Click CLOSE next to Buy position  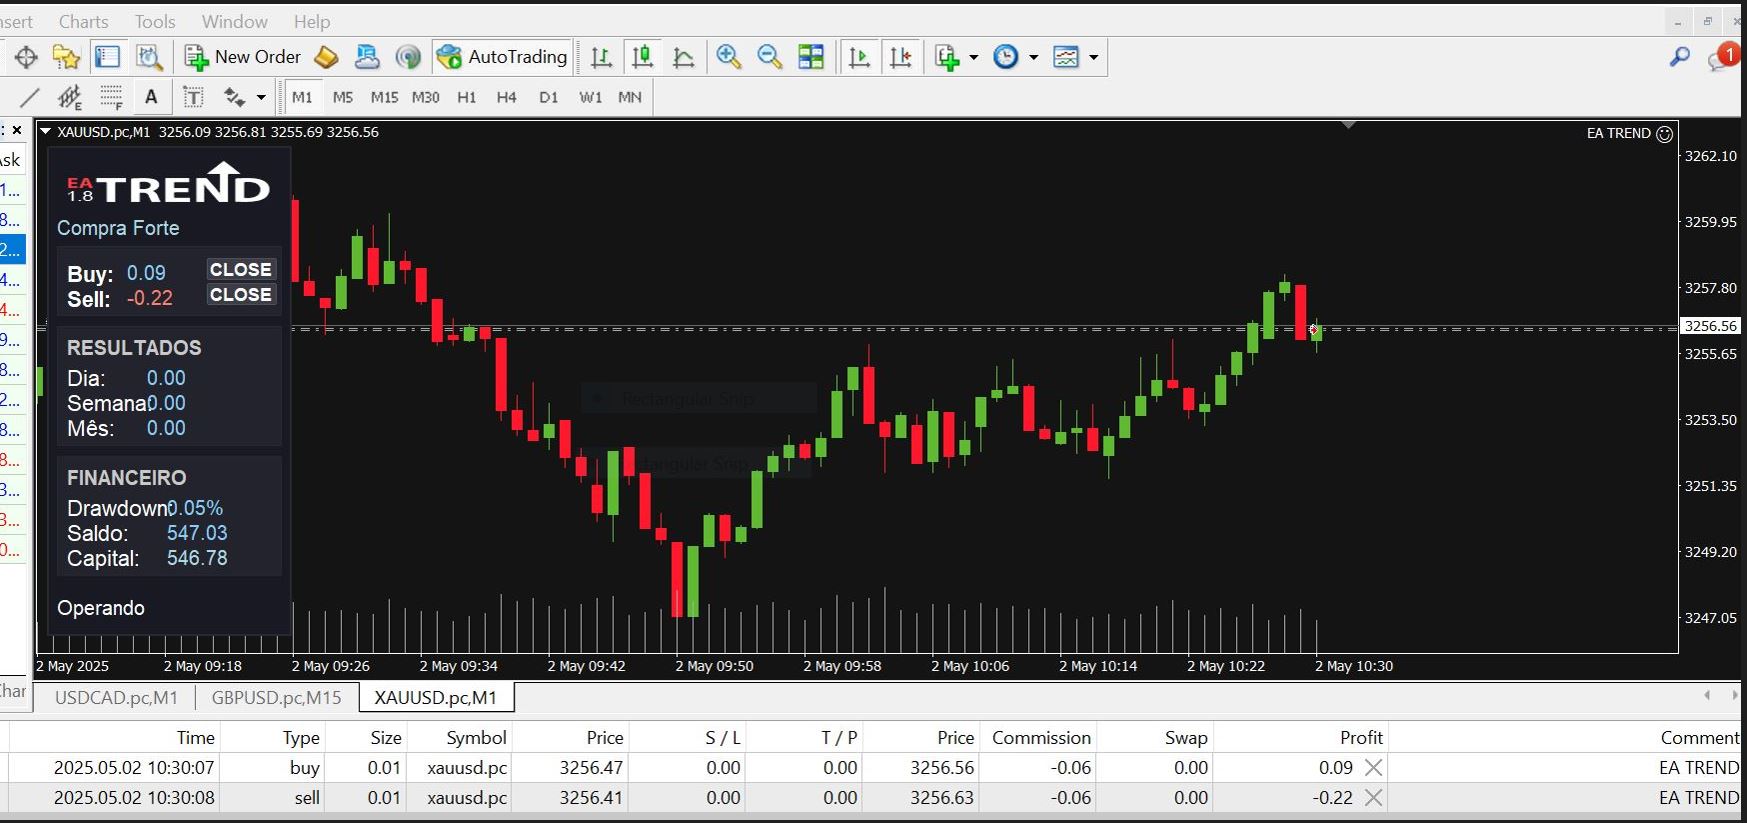coord(240,269)
